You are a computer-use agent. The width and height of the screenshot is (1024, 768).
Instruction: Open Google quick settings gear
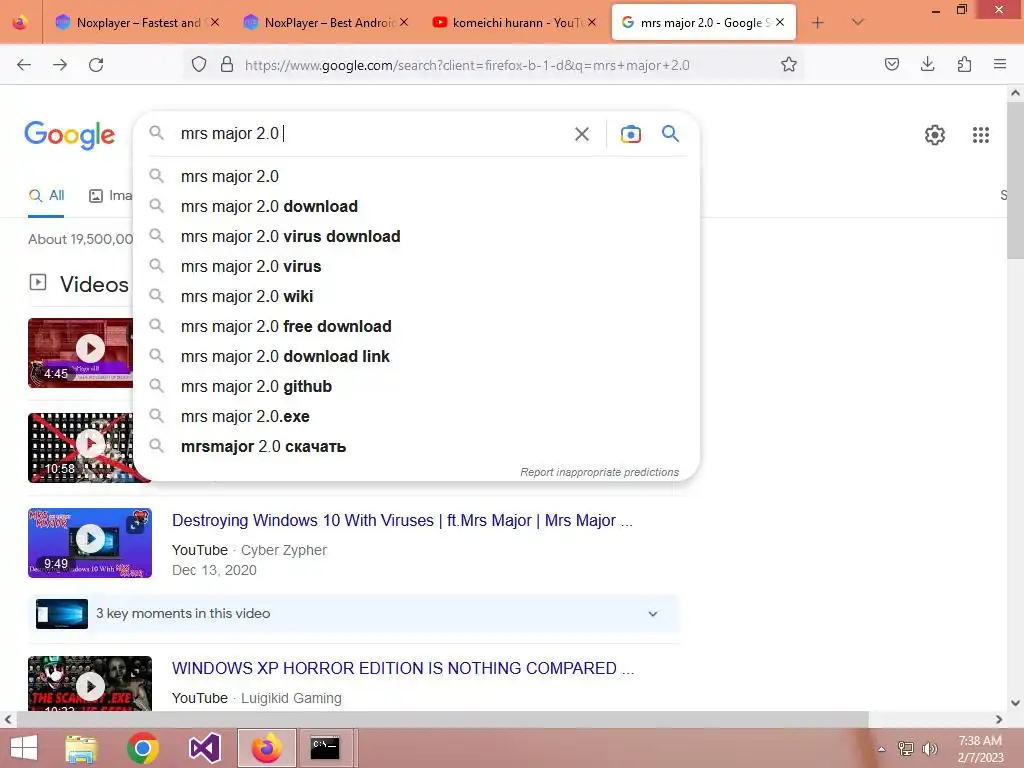pos(935,135)
